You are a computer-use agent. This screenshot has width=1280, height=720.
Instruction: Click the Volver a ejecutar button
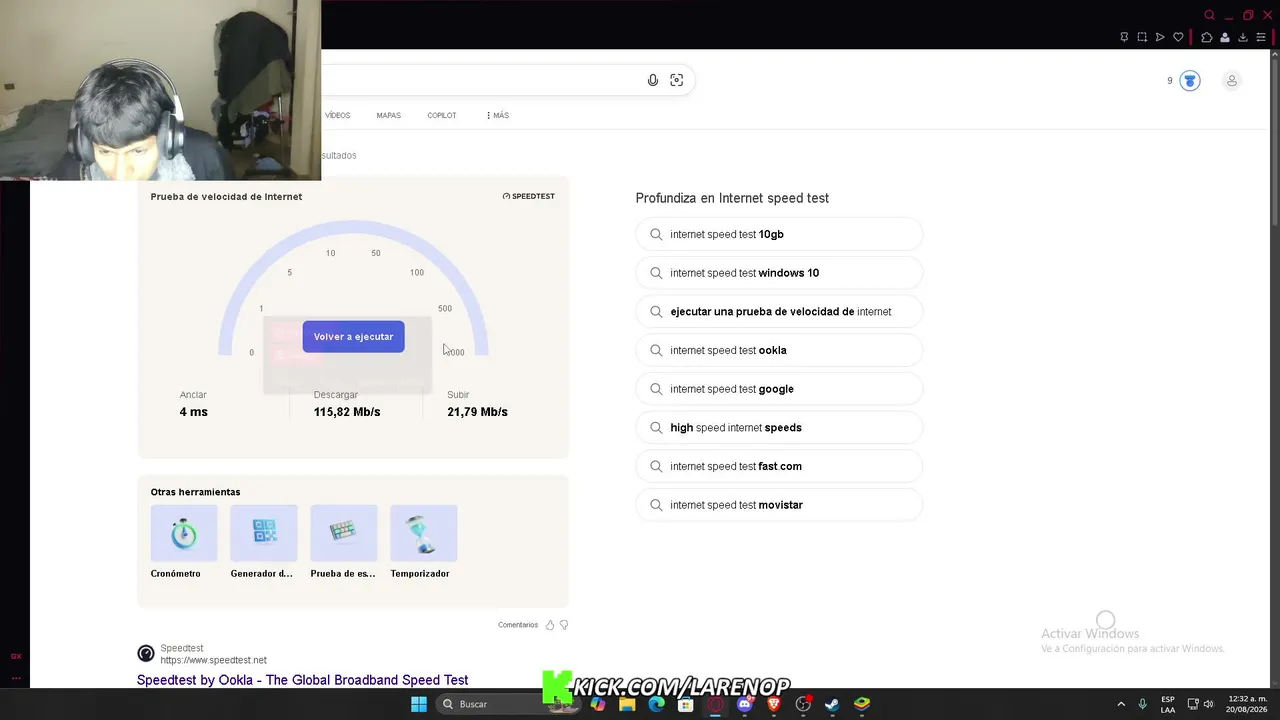[353, 337]
